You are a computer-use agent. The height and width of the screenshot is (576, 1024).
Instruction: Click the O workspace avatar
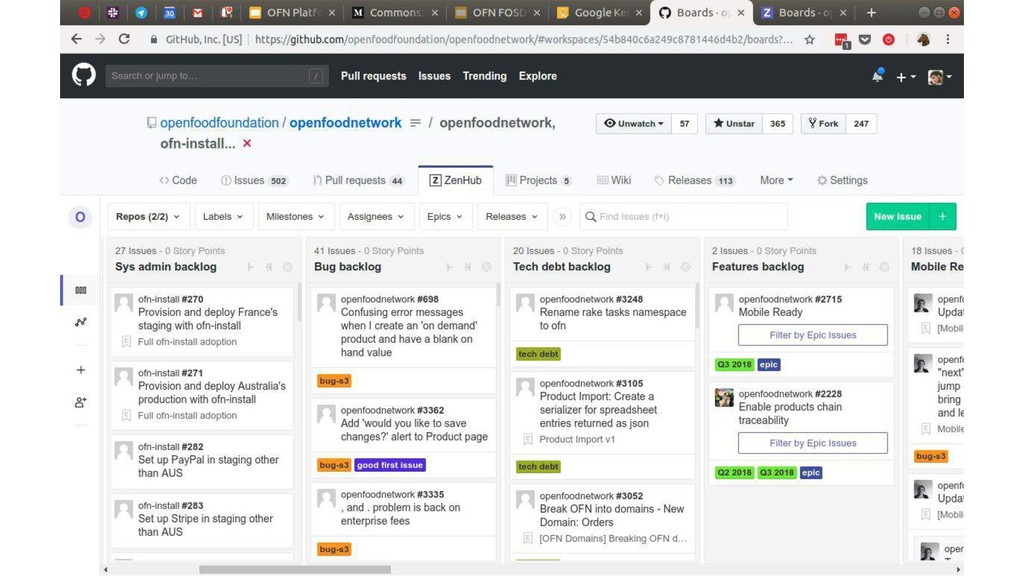point(80,217)
